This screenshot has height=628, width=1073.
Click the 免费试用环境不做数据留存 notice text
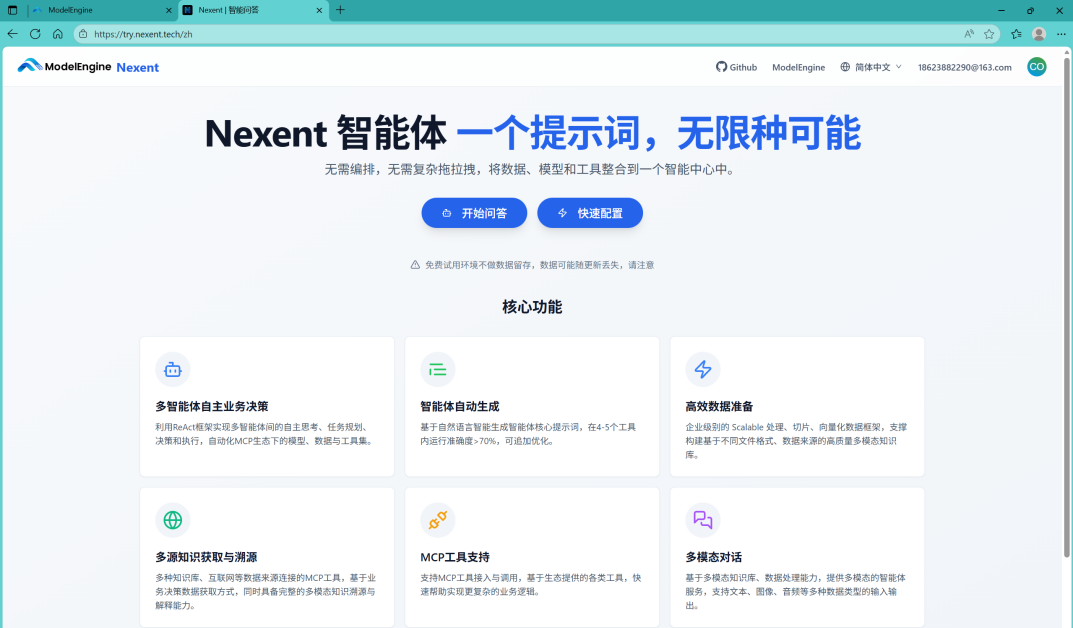point(539,265)
